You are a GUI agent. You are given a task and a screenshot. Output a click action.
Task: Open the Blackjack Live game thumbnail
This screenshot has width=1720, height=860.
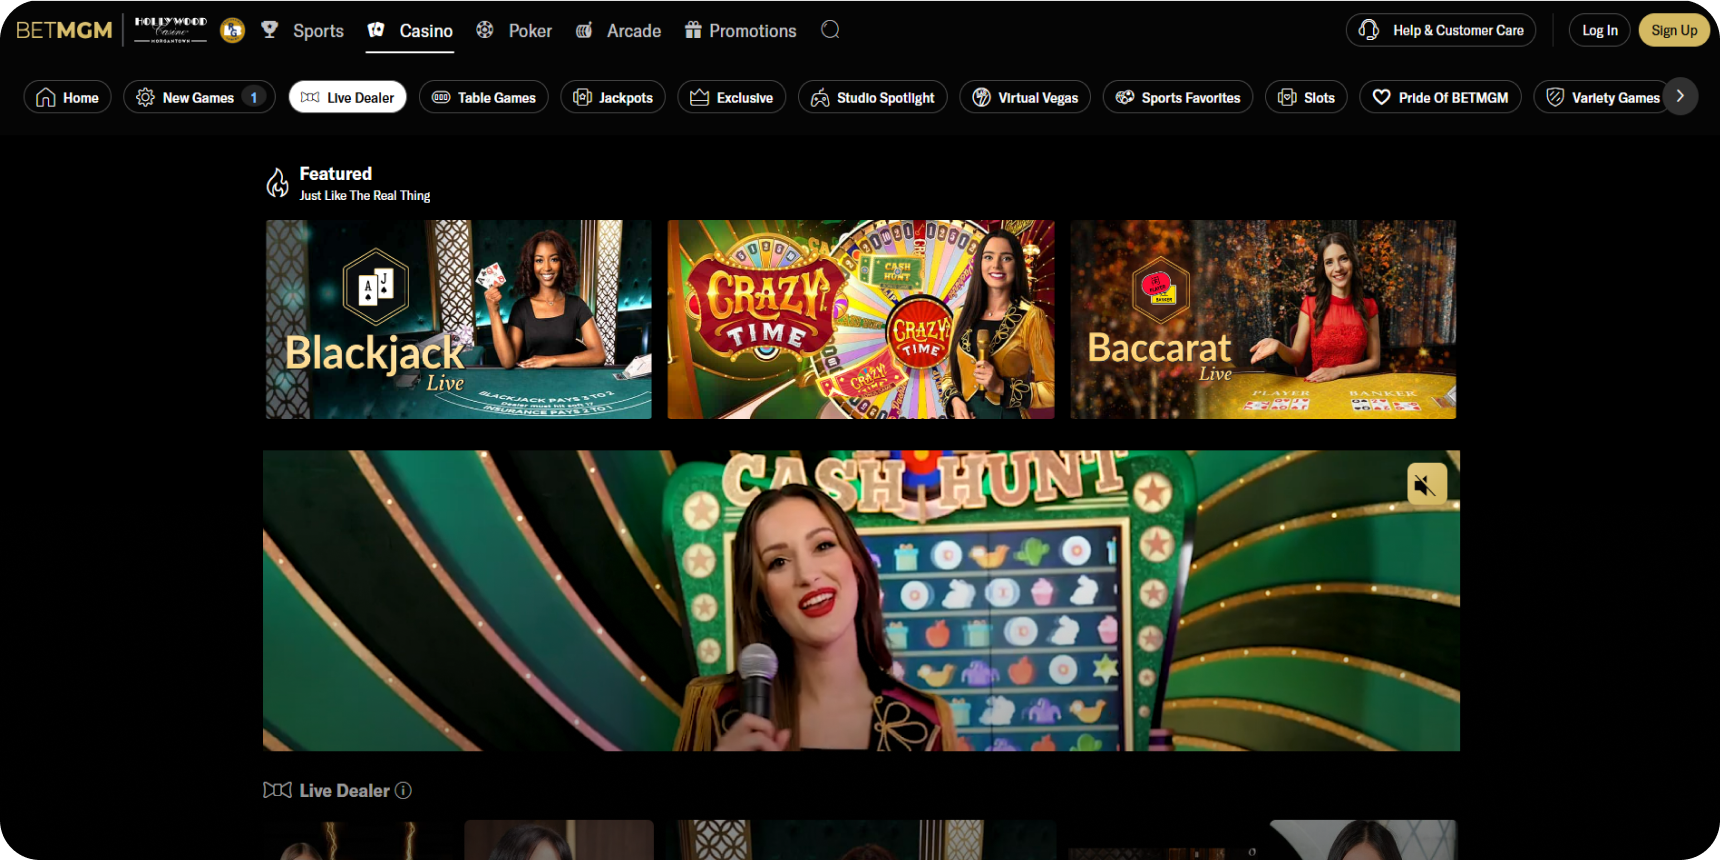click(459, 319)
